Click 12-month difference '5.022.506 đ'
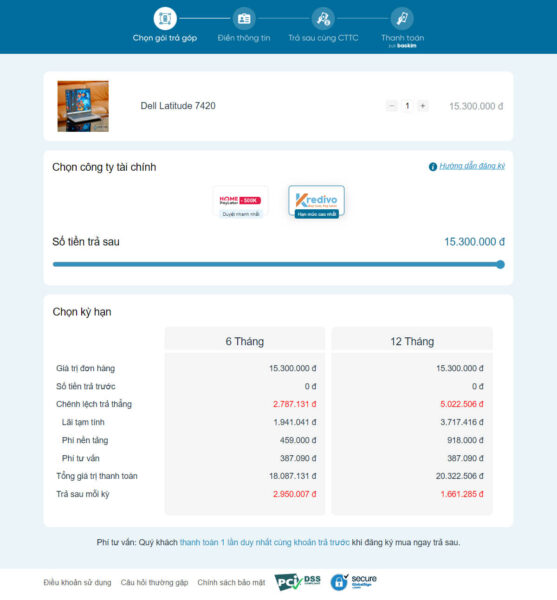The width and height of the screenshot is (557, 600). (462, 404)
